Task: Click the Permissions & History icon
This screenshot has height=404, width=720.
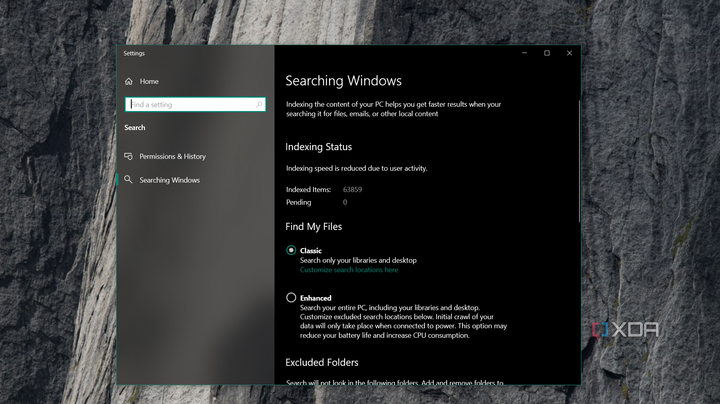Action: [129, 156]
